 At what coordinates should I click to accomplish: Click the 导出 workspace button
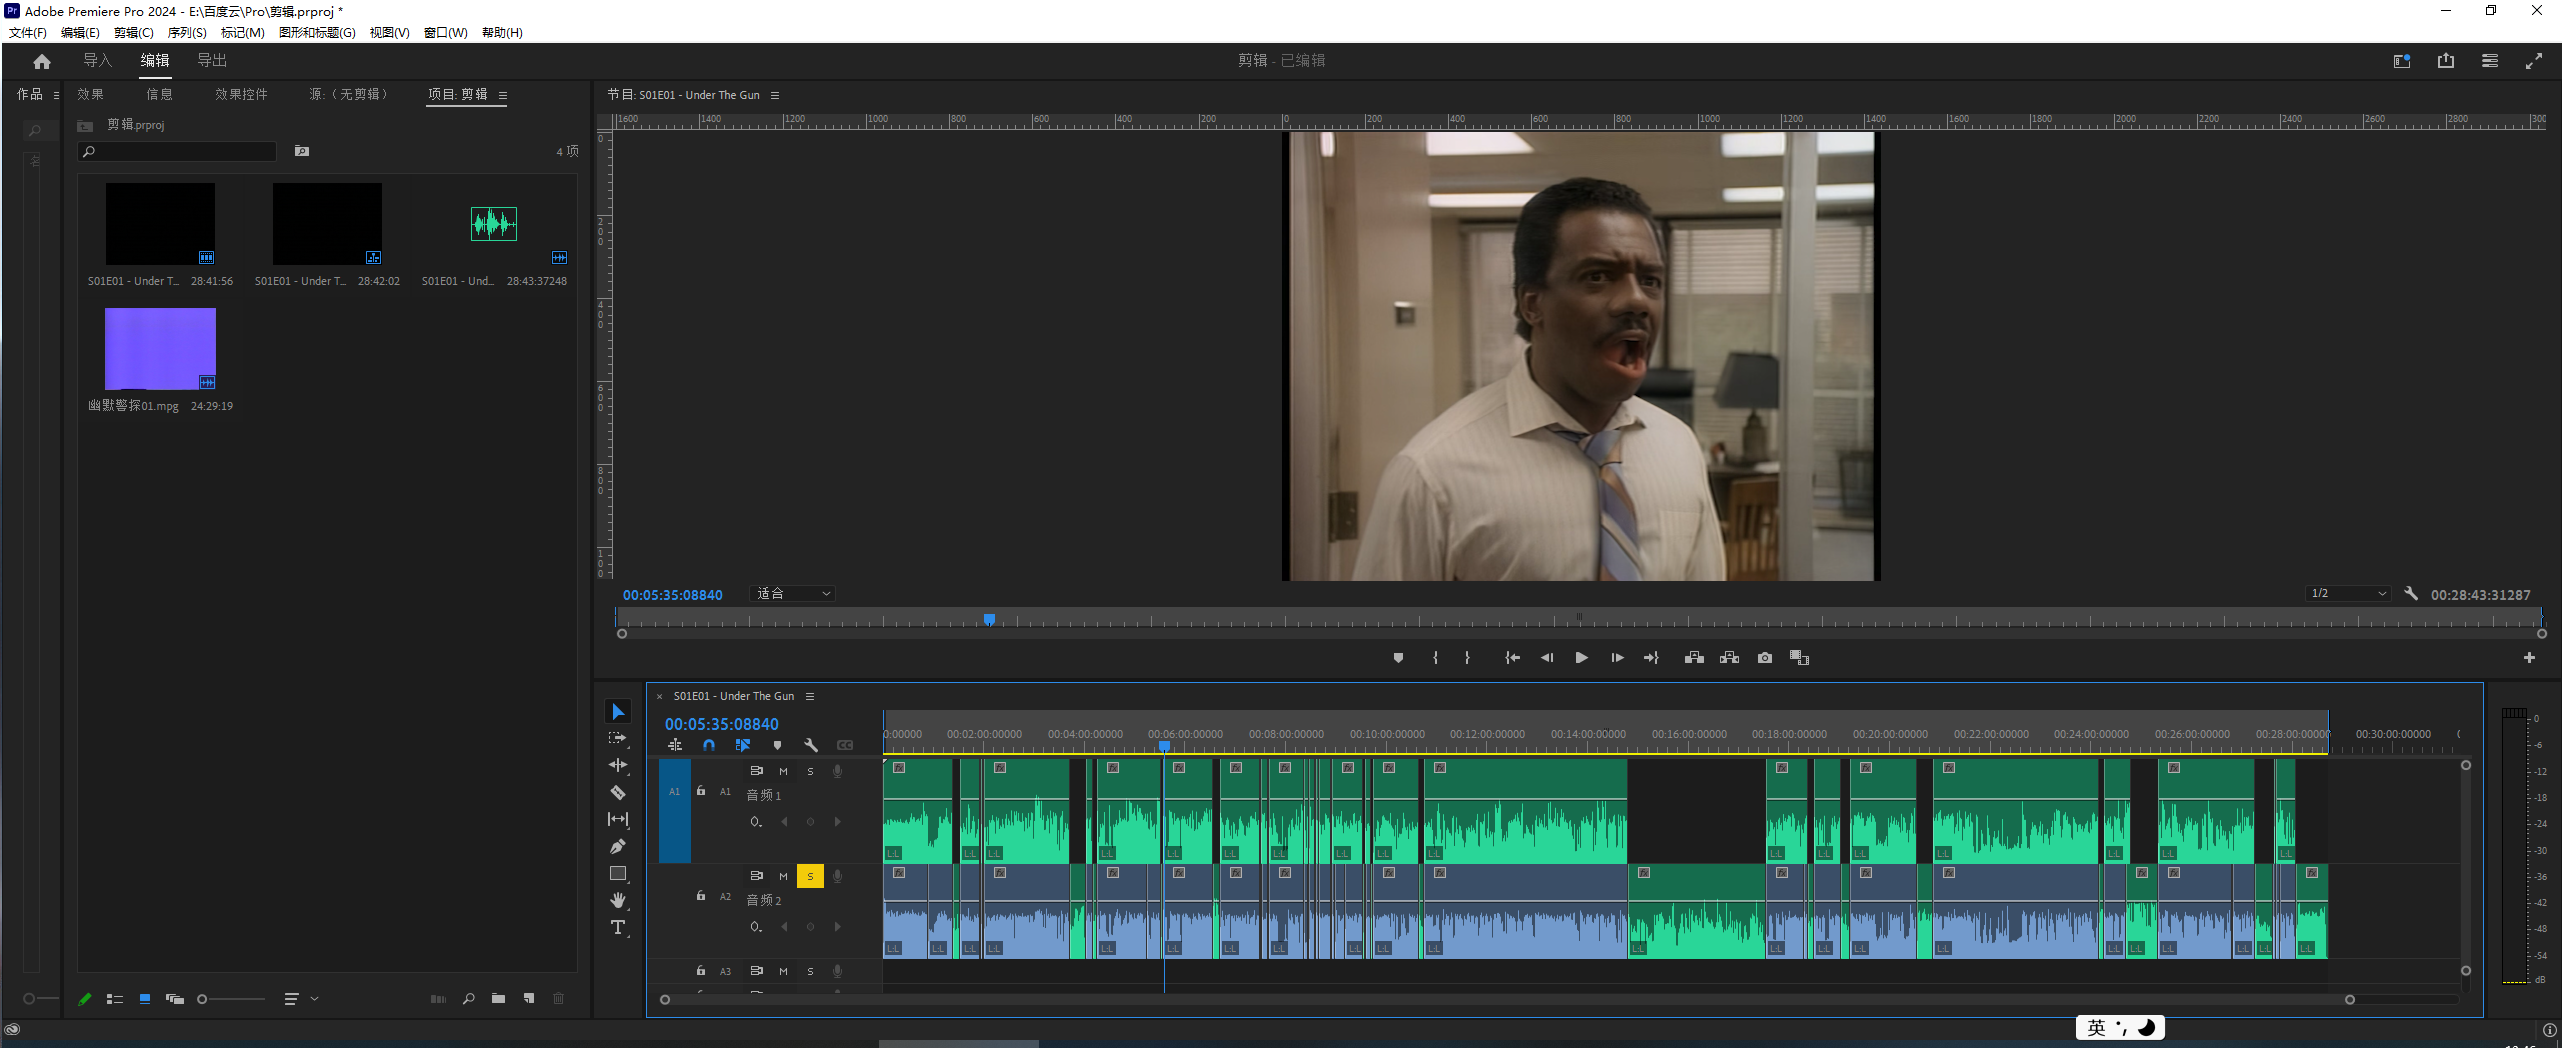pyautogui.click(x=212, y=61)
